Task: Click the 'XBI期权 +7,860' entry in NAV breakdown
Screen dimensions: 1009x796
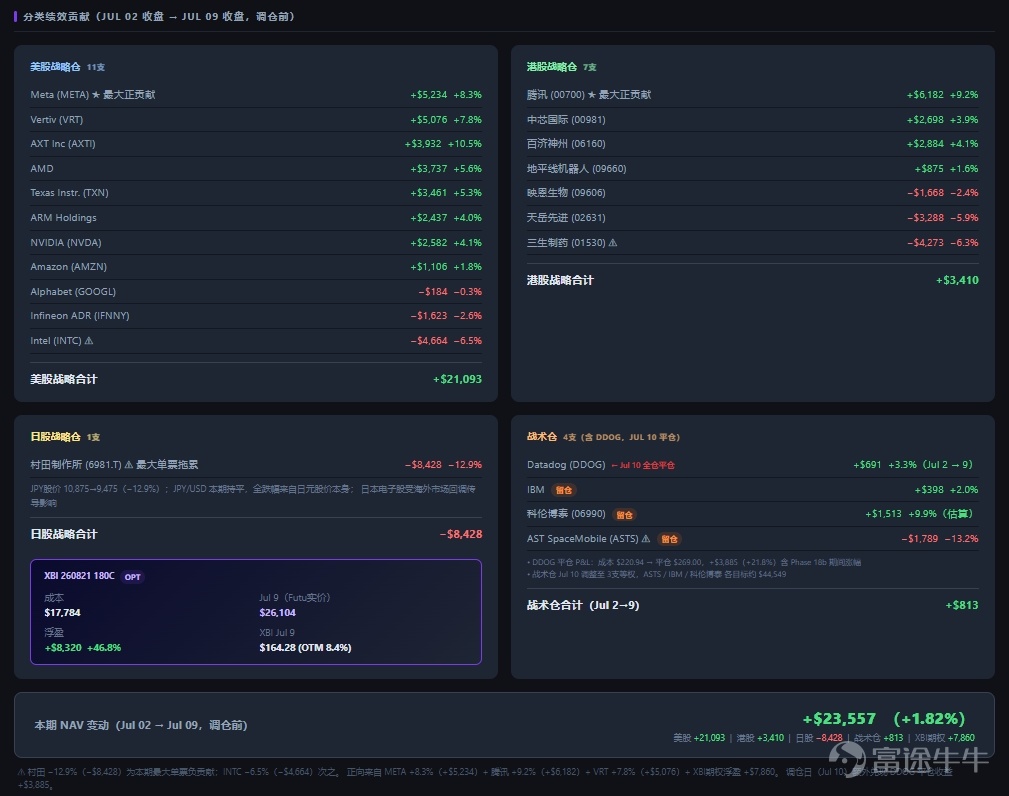Action: pyautogui.click(x=945, y=738)
